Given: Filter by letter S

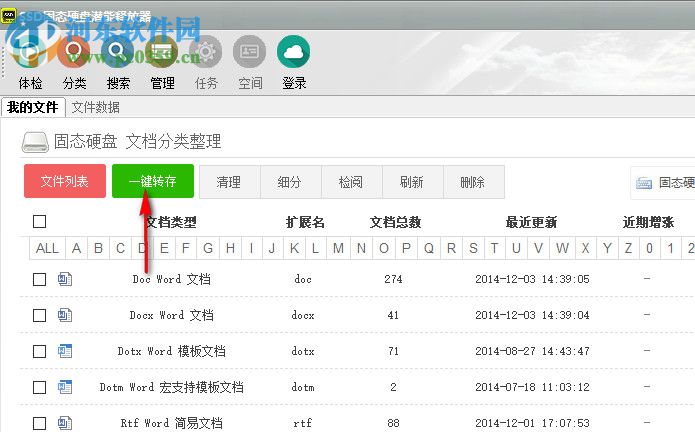Looking at the screenshot, I should pyautogui.click(x=473, y=248).
